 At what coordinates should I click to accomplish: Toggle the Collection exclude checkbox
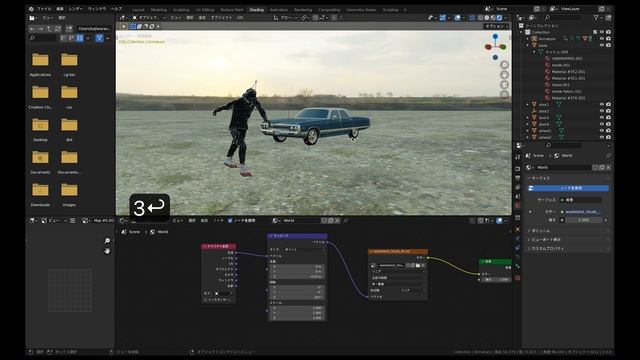click(595, 32)
